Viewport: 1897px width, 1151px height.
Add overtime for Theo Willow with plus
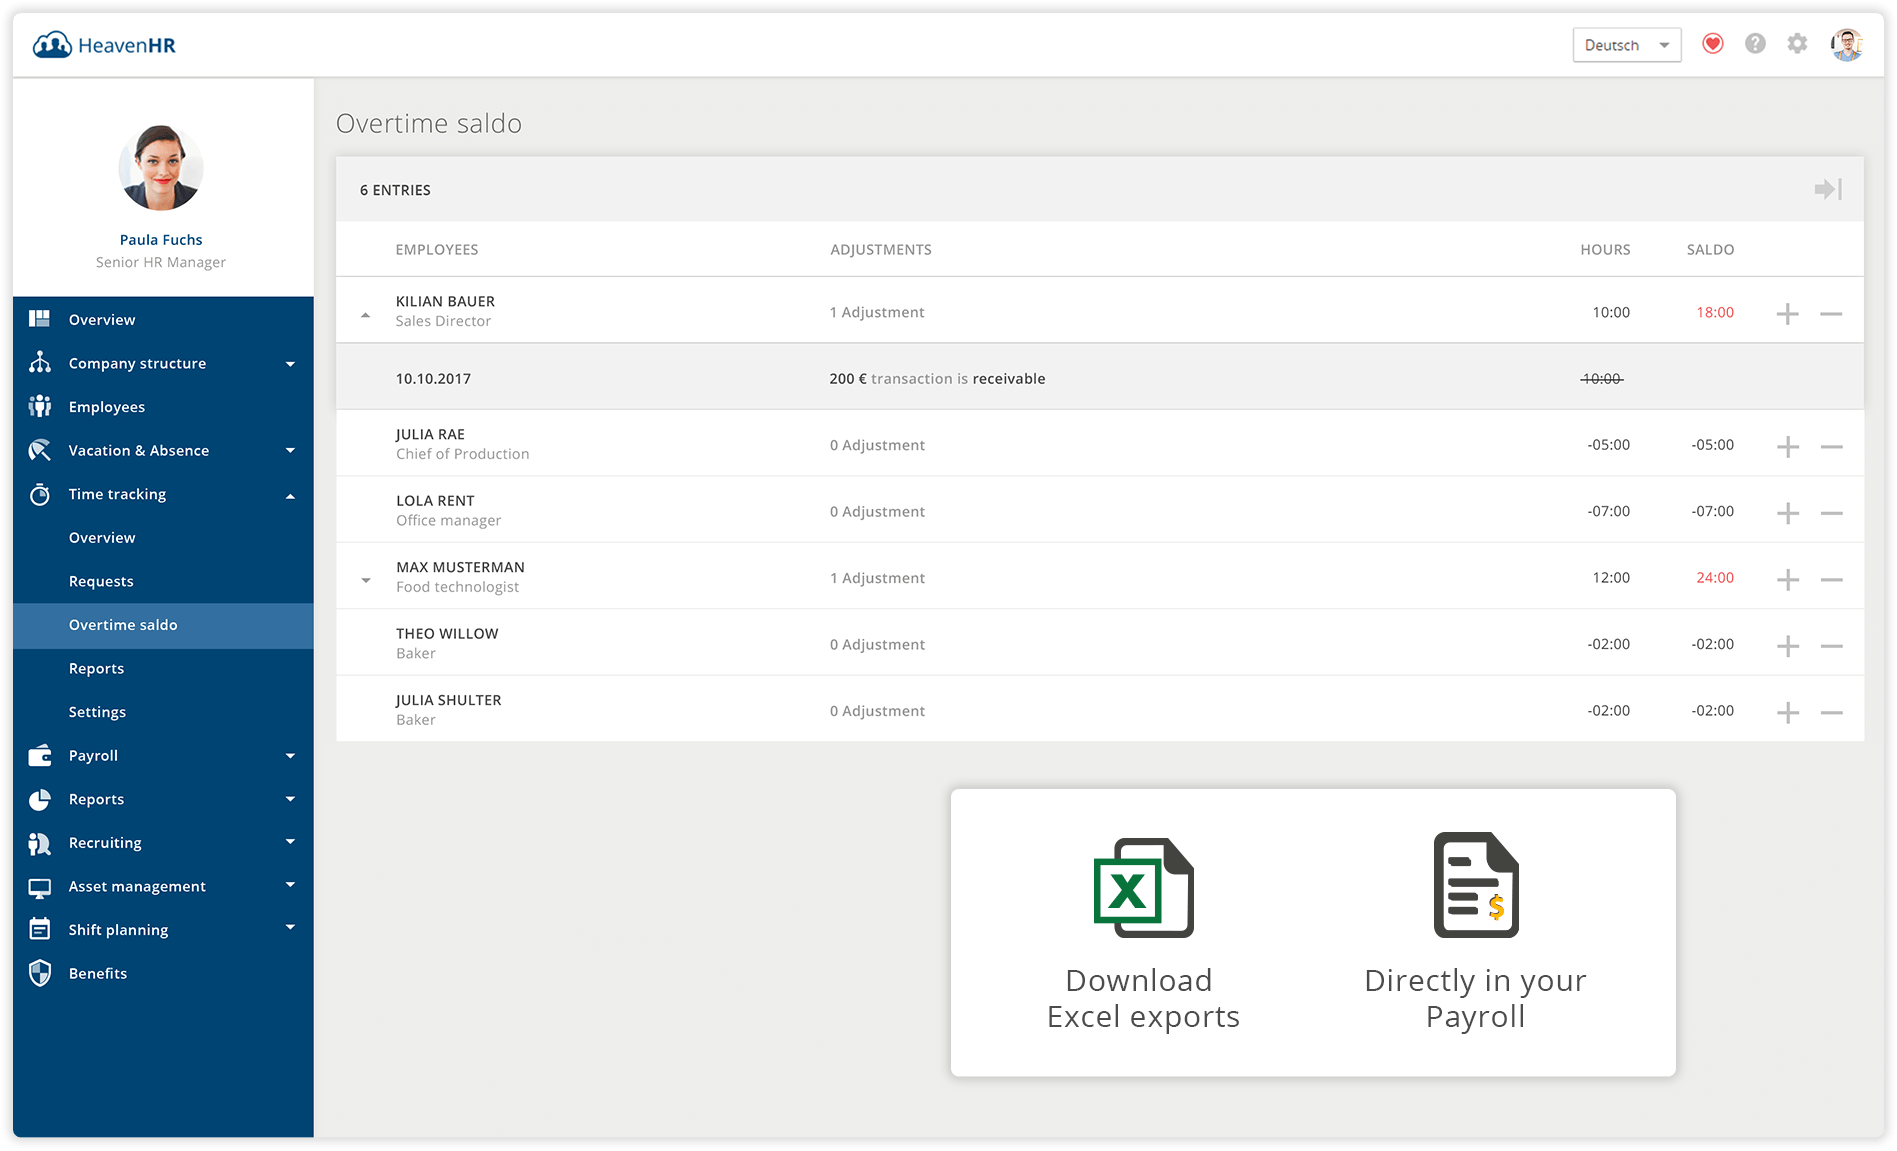[1788, 646]
